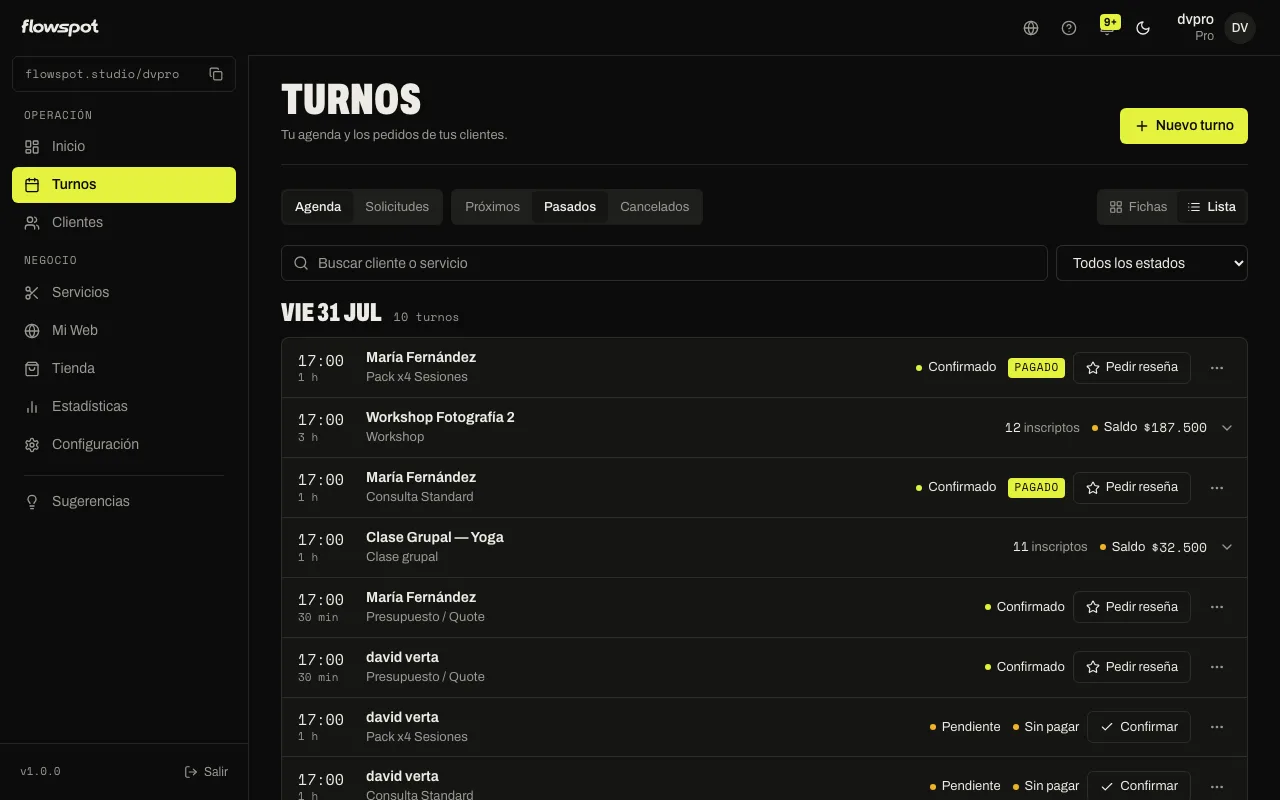Click the flowspot logo

pos(60,27)
